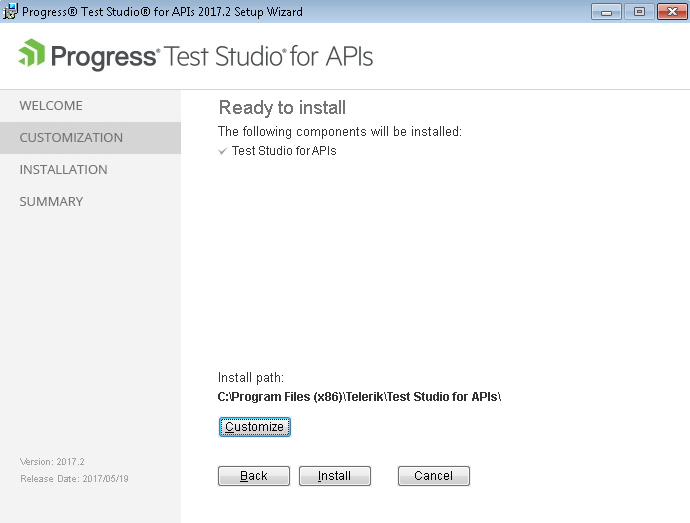Click the 'Version: 2017.2' text
690x523 pixels.
pyautogui.click(x=52, y=462)
